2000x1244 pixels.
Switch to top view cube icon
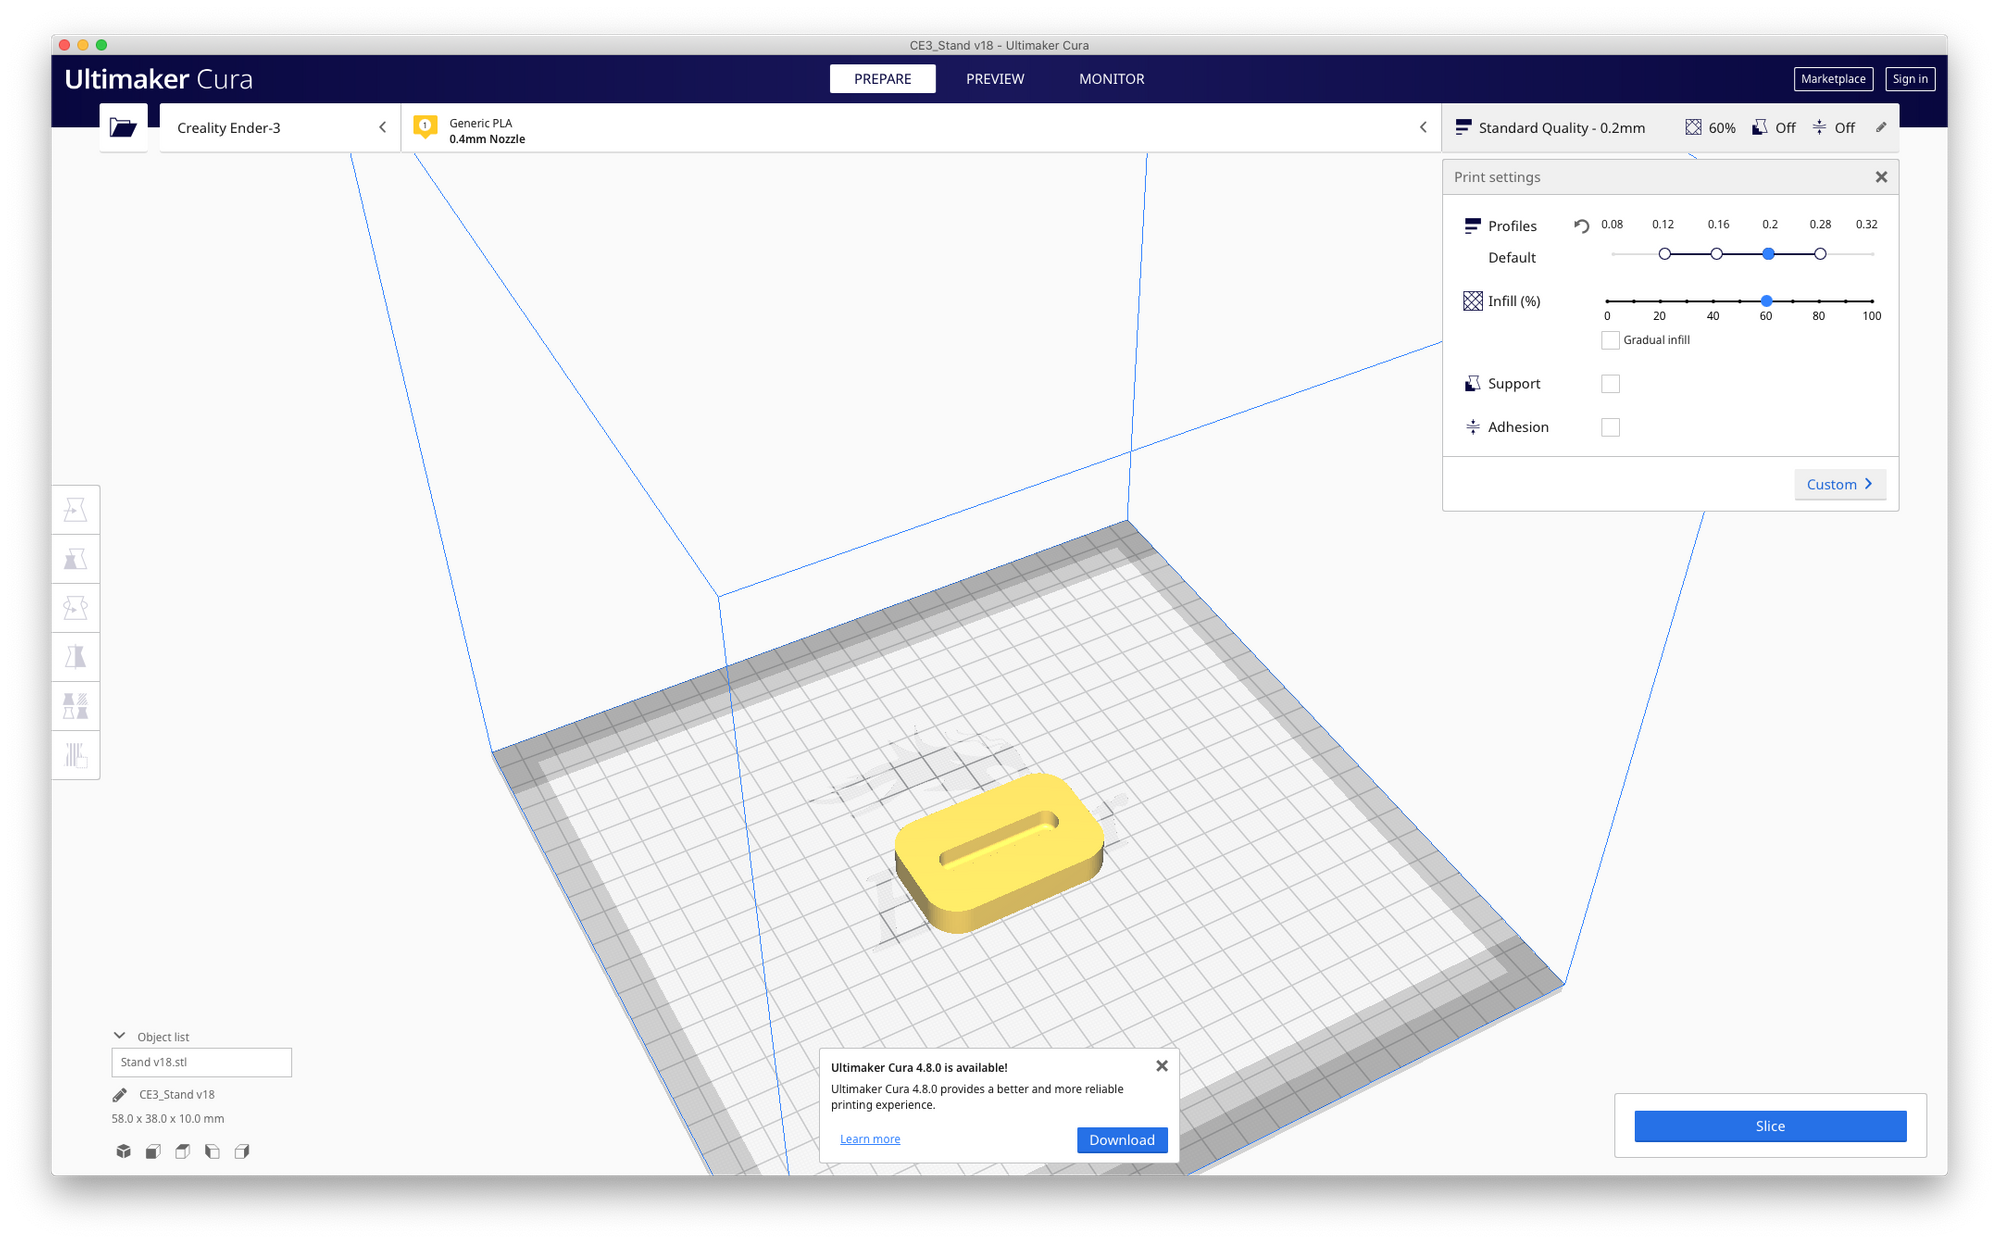pos(183,1151)
